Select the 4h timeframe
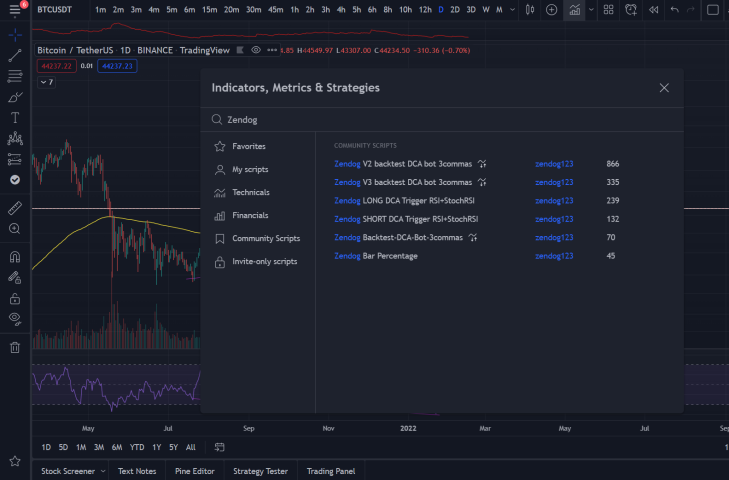Screen dimensions: 729x480 [341, 10]
